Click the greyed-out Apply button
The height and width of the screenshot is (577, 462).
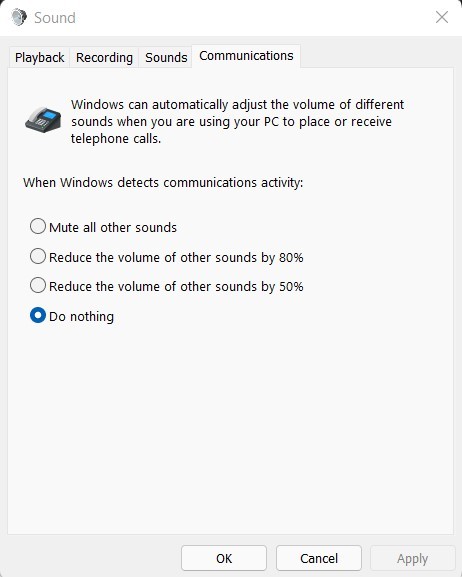click(x=412, y=558)
